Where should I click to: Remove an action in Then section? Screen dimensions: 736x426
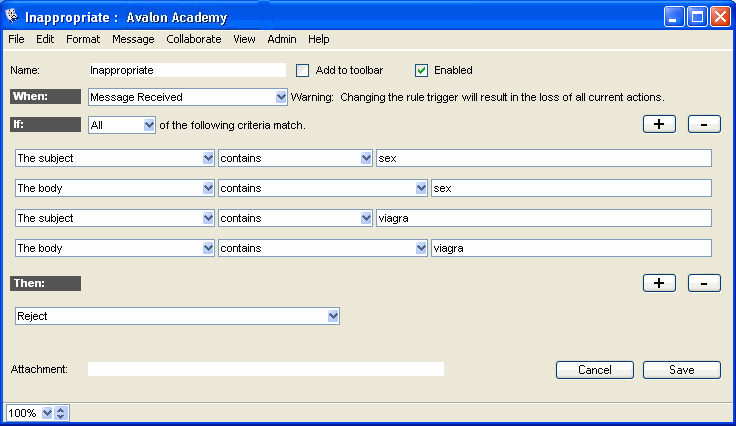click(704, 283)
